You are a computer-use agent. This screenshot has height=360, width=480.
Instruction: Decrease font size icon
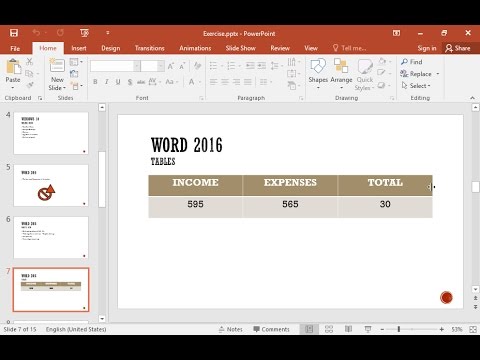(182, 66)
